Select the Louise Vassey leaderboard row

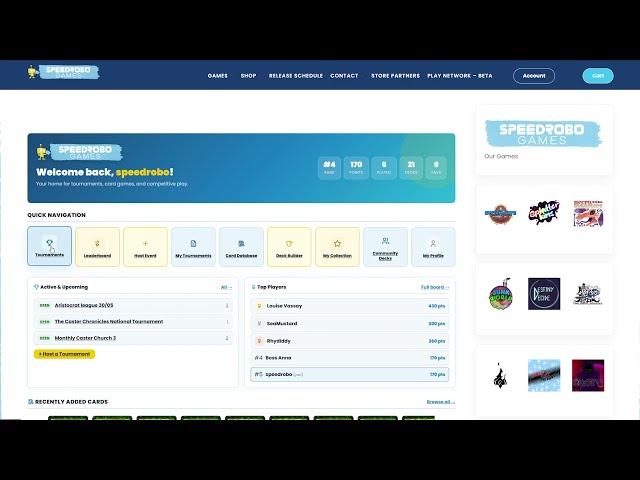click(x=350, y=306)
